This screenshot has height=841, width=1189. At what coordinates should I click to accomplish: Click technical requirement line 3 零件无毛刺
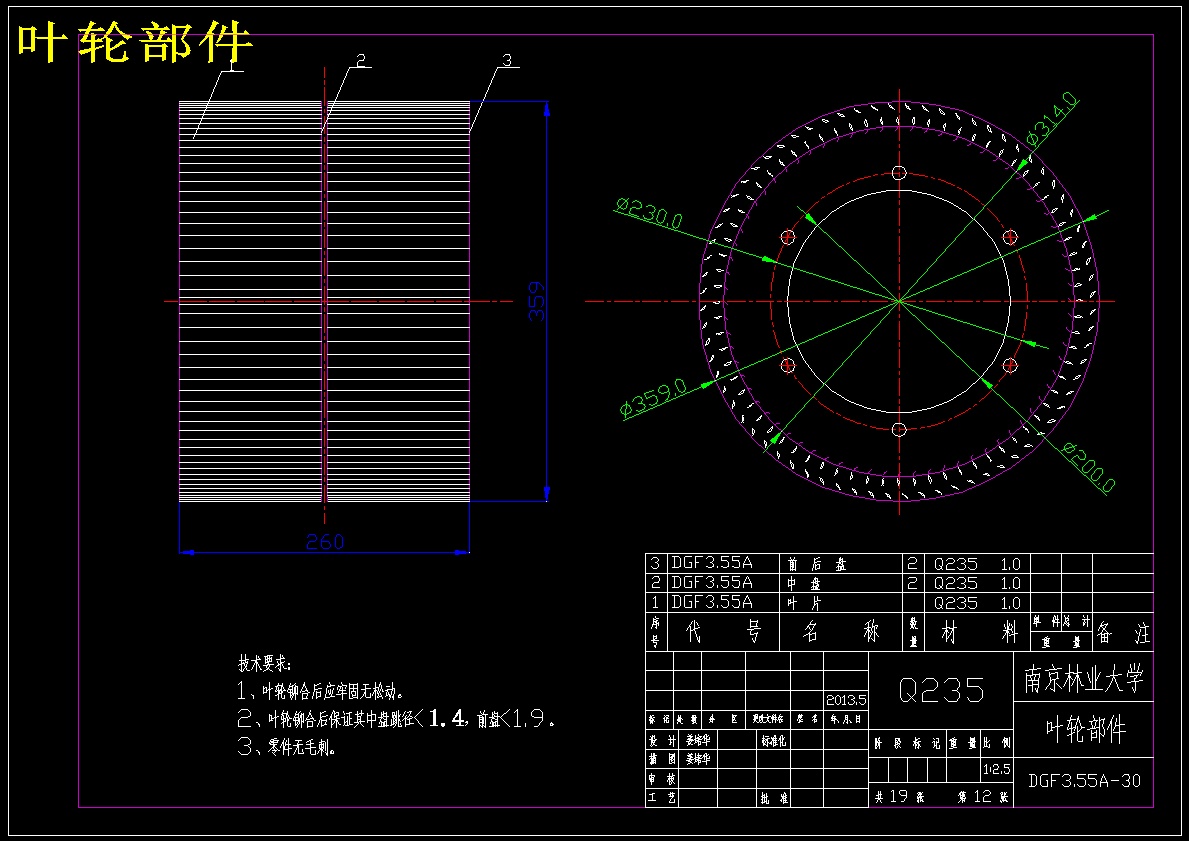coord(287,748)
